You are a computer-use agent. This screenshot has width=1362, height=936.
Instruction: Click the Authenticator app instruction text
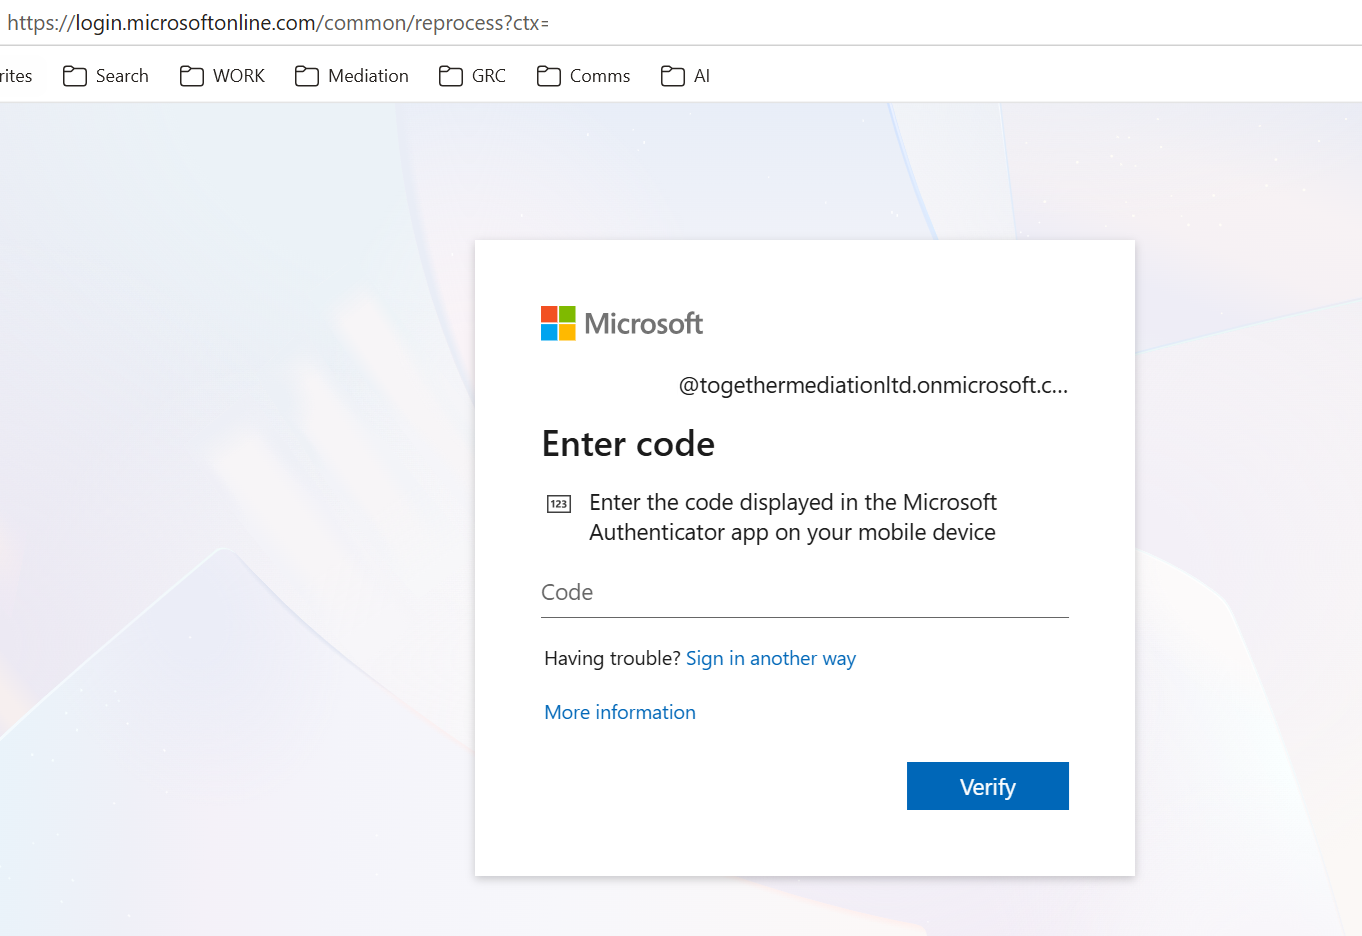pos(793,517)
